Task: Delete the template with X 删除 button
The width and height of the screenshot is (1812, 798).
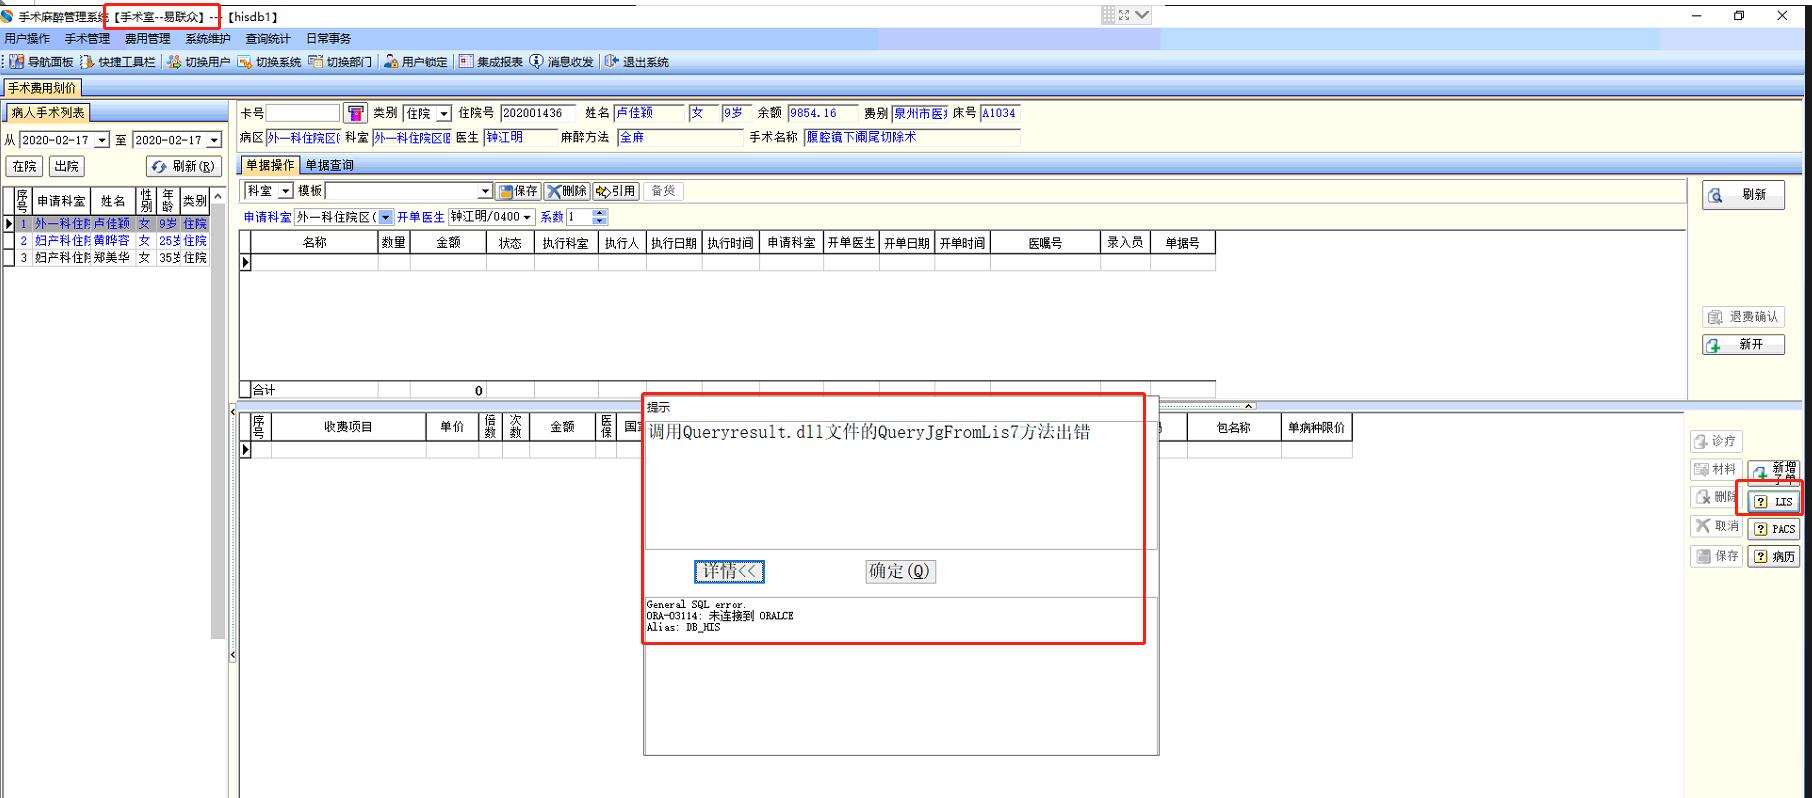Action: tap(567, 191)
